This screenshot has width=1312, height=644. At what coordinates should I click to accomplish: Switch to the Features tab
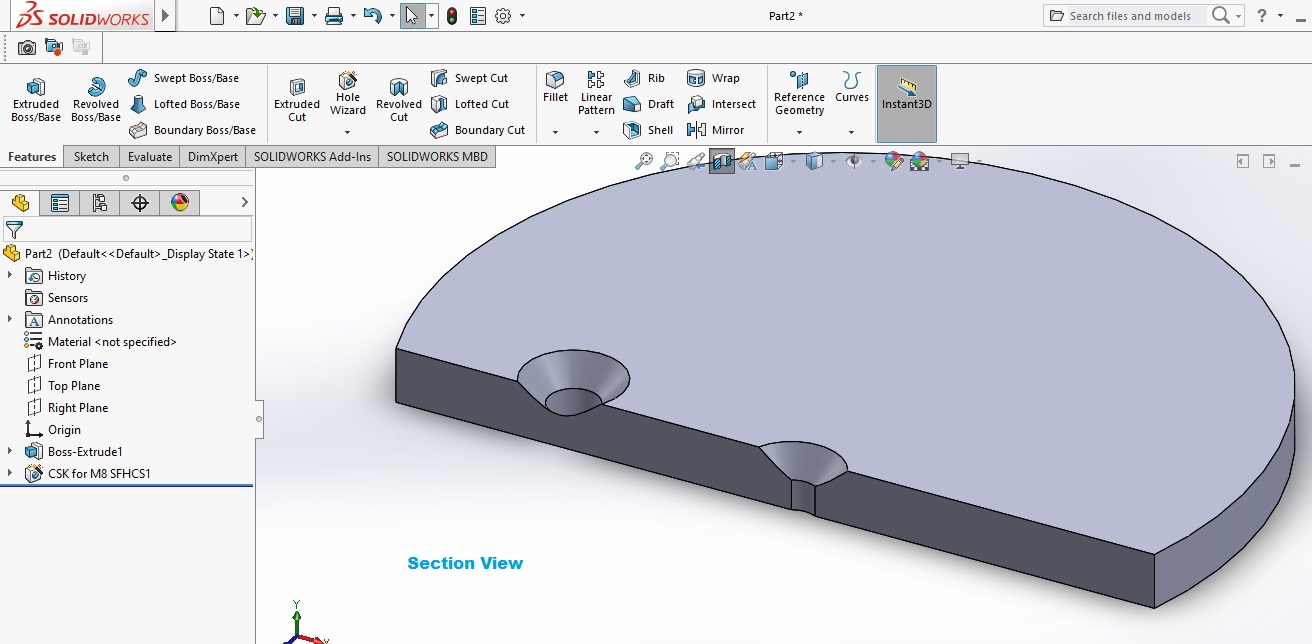tap(32, 157)
